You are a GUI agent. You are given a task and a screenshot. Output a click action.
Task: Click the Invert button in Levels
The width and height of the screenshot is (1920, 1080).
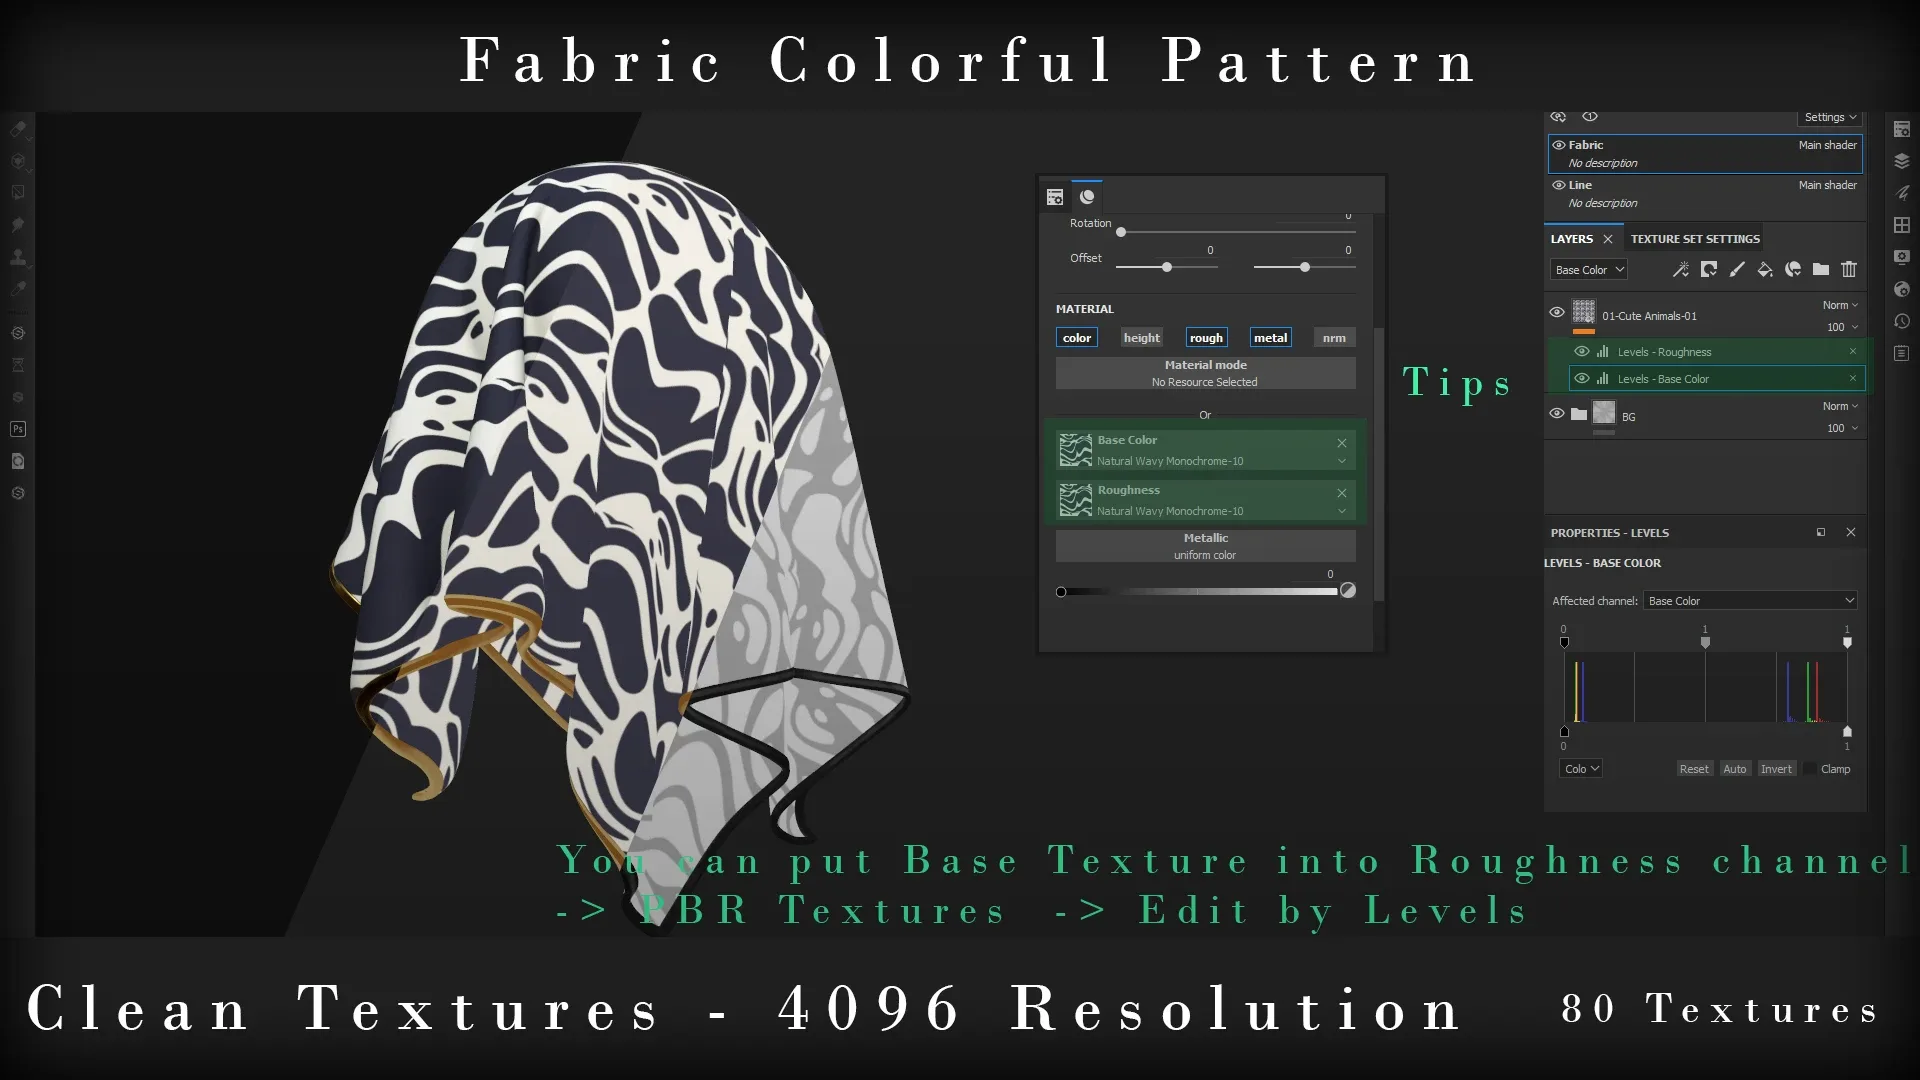pos(1776,769)
